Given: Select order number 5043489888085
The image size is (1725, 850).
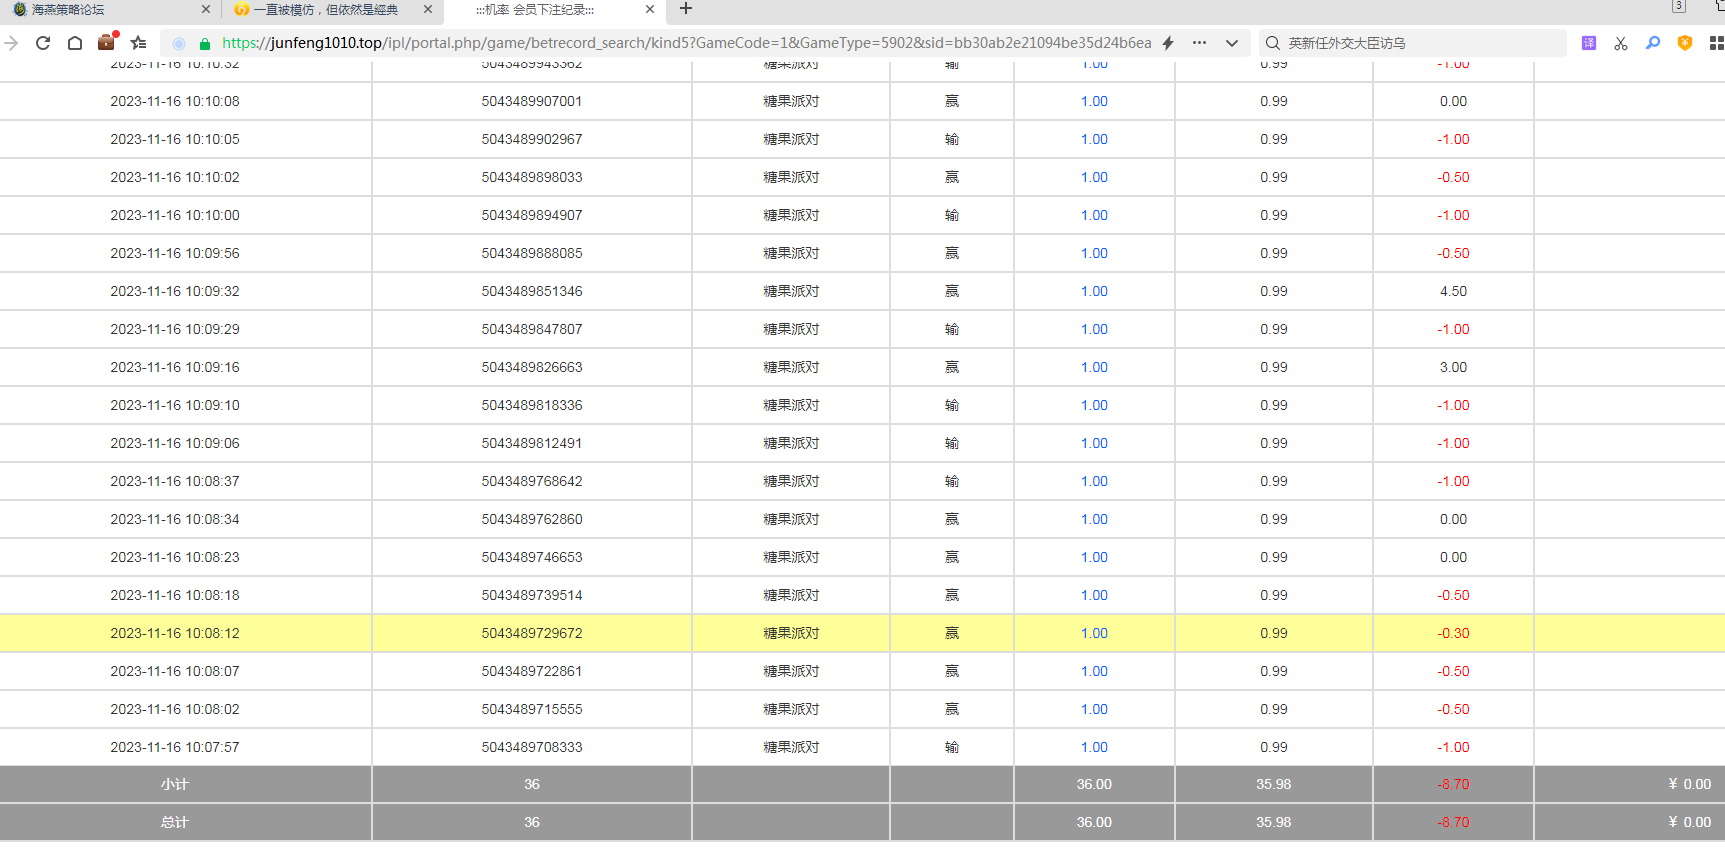Looking at the screenshot, I should pyautogui.click(x=532, y=253).
